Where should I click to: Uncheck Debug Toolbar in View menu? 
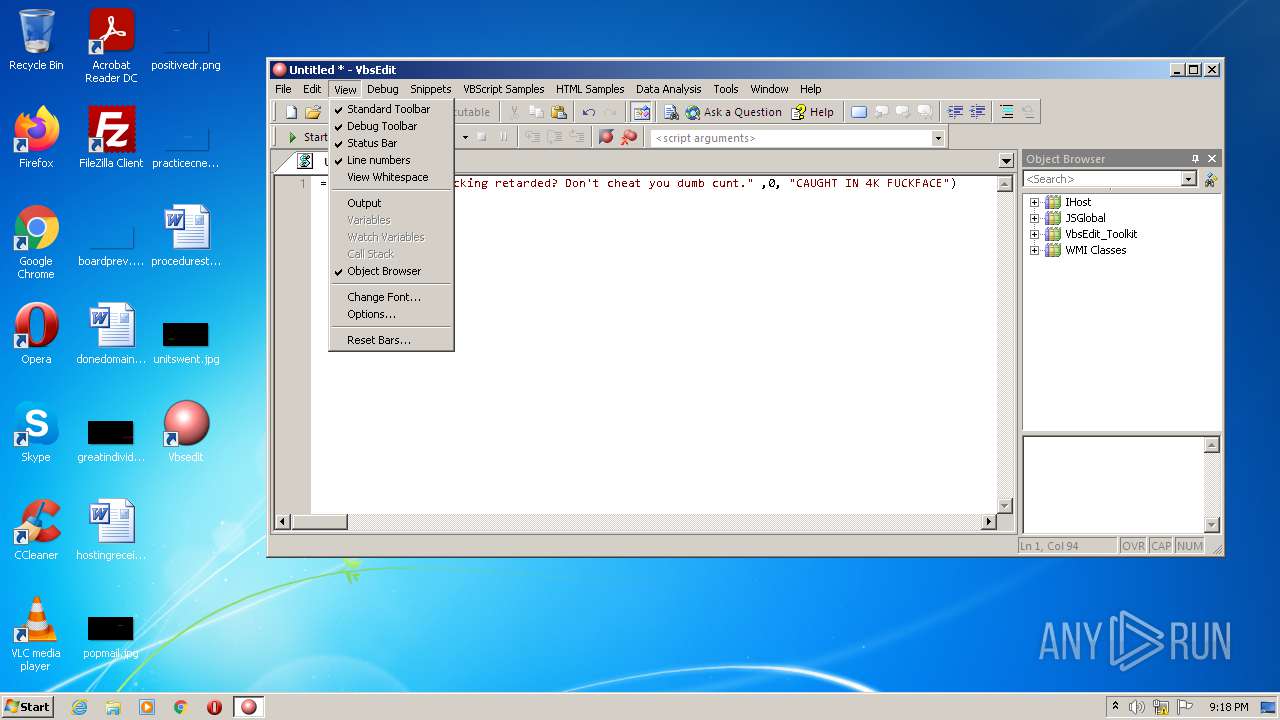(391, 126)
